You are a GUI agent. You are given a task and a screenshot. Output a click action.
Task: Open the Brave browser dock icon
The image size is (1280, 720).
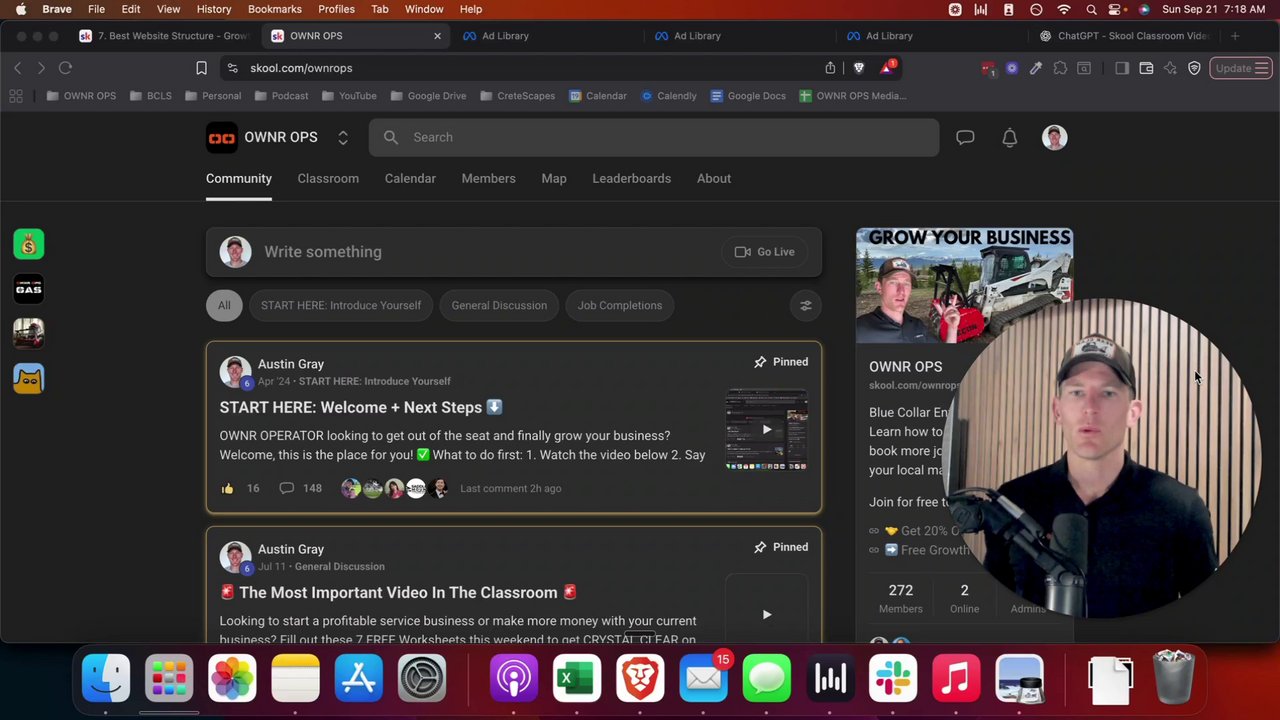click(x=640, y=679)
